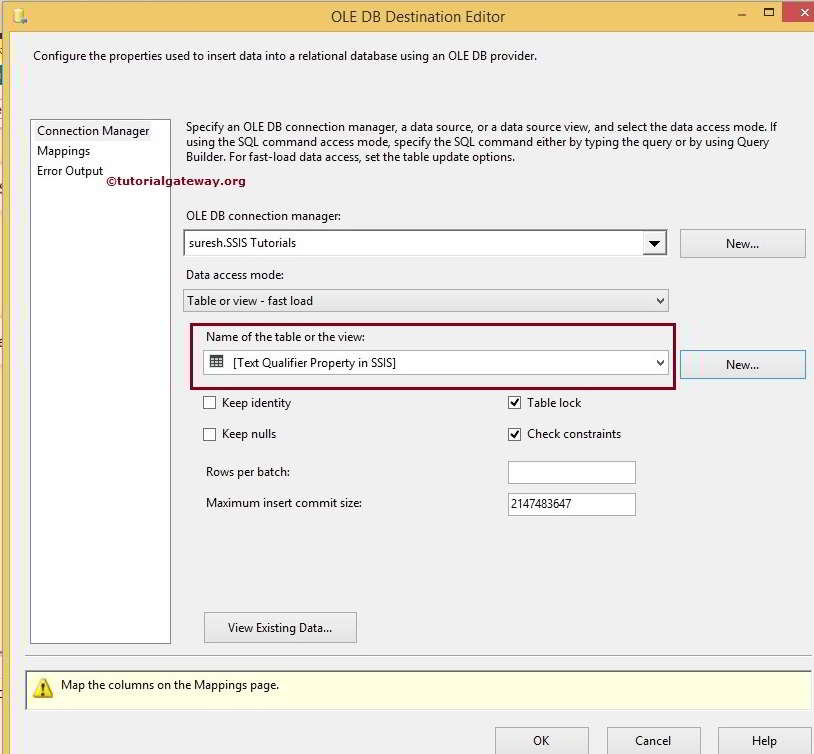
Task: Open the OLE DB connection manager dropdown
Action: [655, 242]
